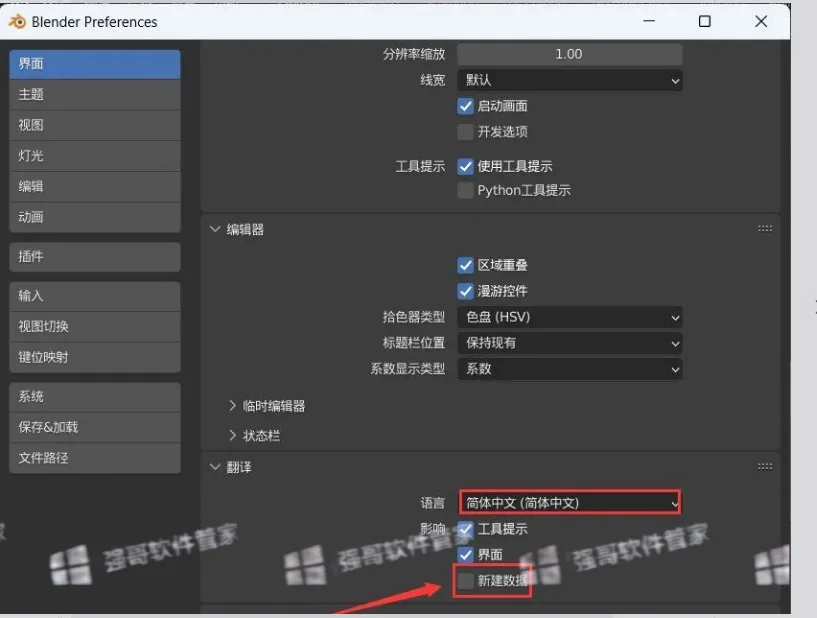Viewport: 817px width, 618px height.
Task: Click the 编辑器 panel drag grip dots
Action: [764, 228]
